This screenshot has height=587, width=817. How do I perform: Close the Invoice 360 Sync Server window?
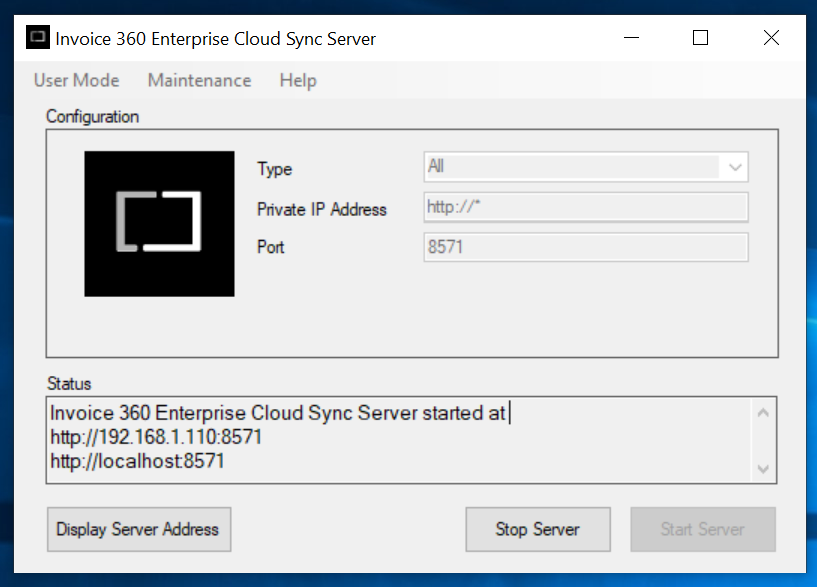tap(771, 38)
